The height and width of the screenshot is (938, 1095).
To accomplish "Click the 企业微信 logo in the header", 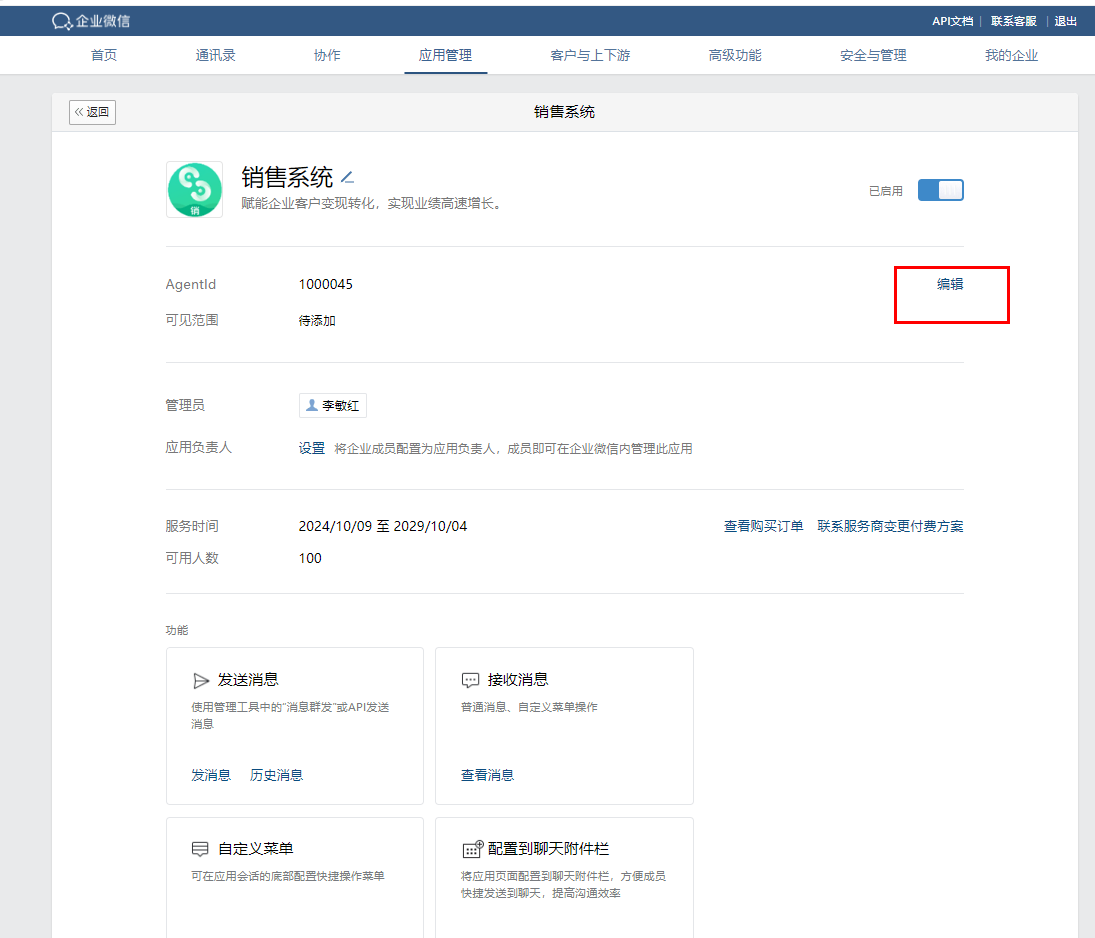I will tap(91, 21).
